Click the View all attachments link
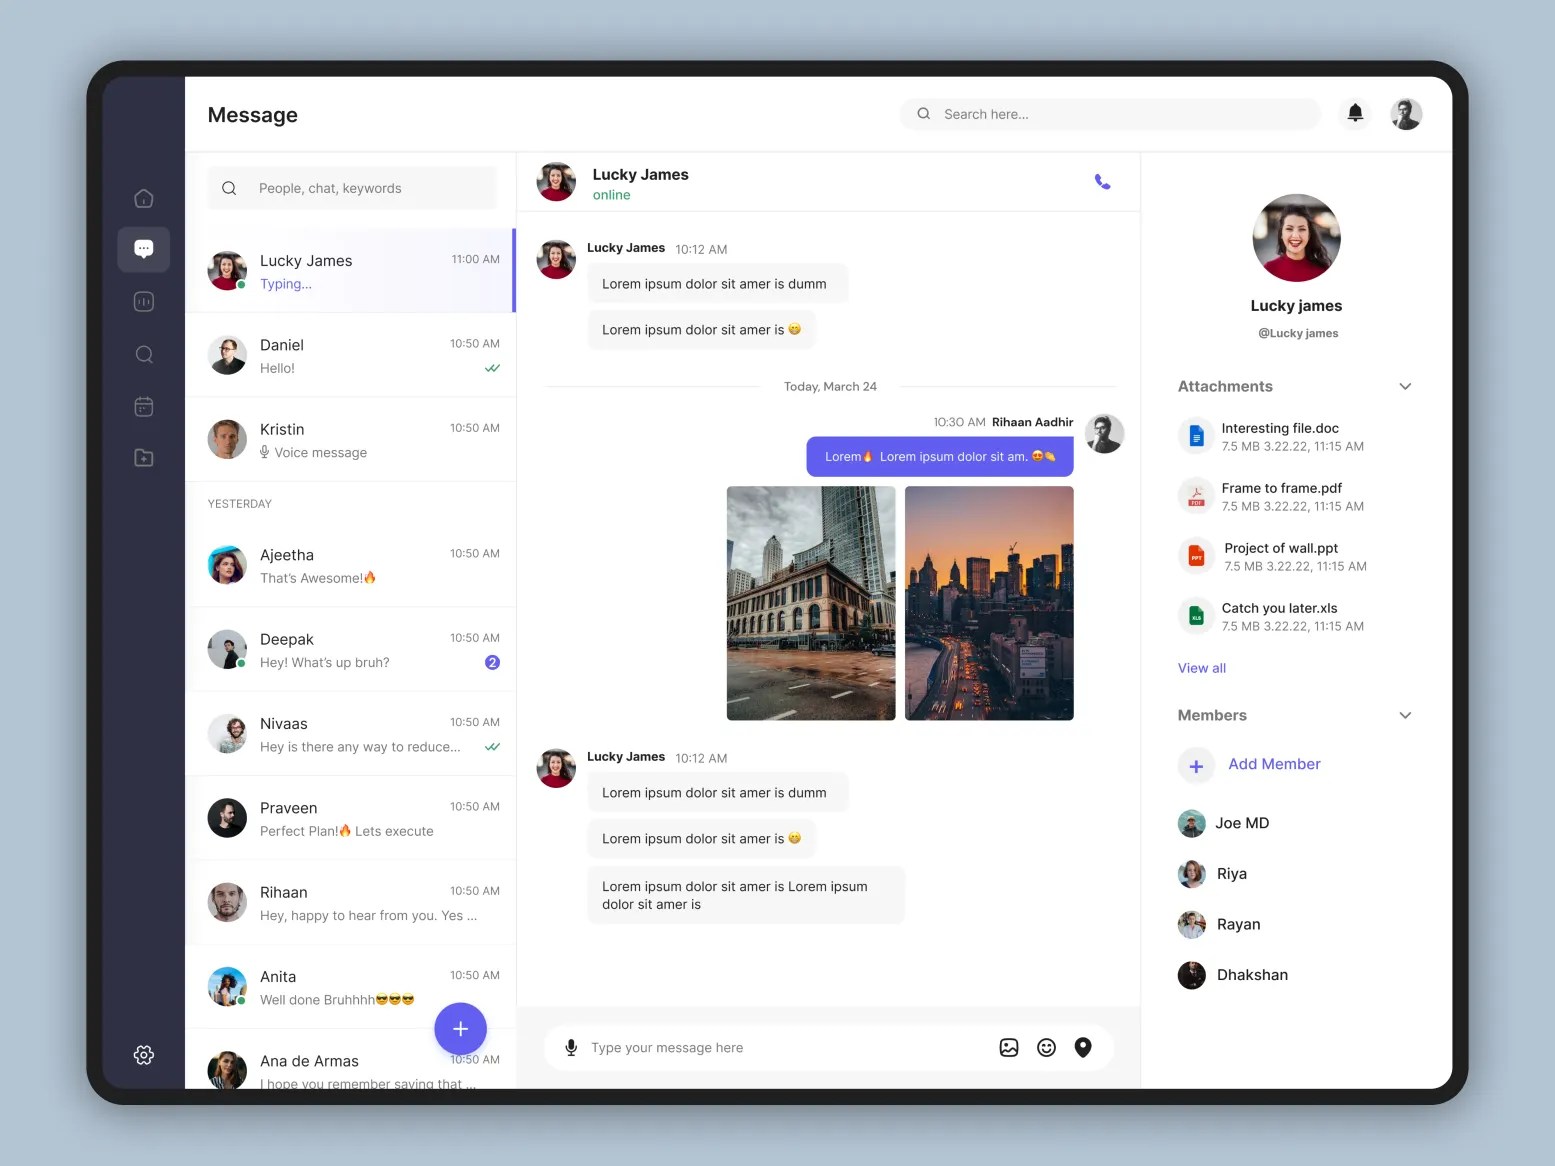The image size is (1555, 1166). click(x=1201, y=668)
